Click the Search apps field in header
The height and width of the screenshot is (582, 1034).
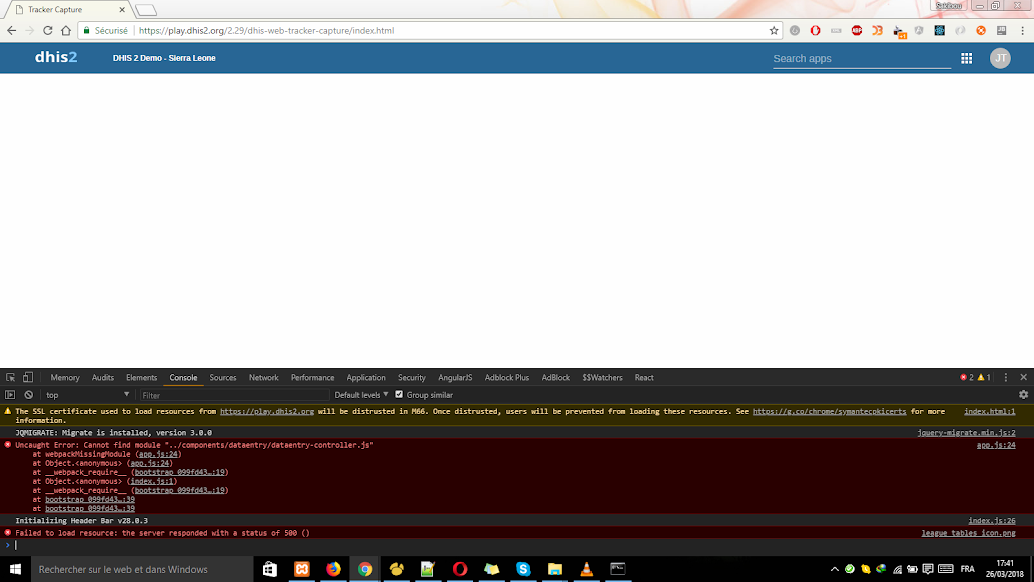point(861,59)
